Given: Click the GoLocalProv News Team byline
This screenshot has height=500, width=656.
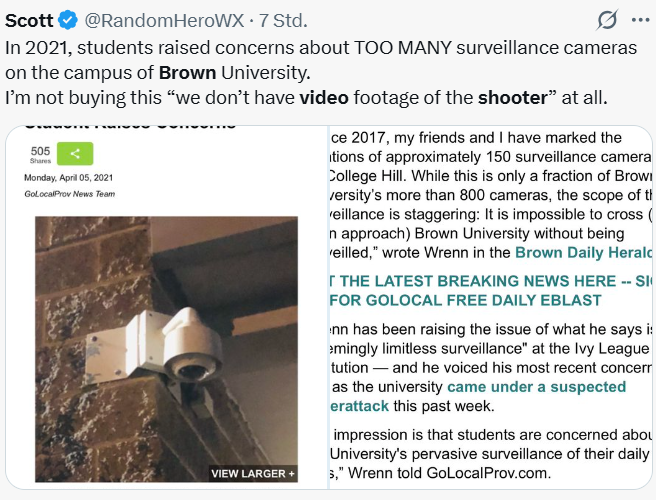Looking at the screenshot, I should coord(69,194).
